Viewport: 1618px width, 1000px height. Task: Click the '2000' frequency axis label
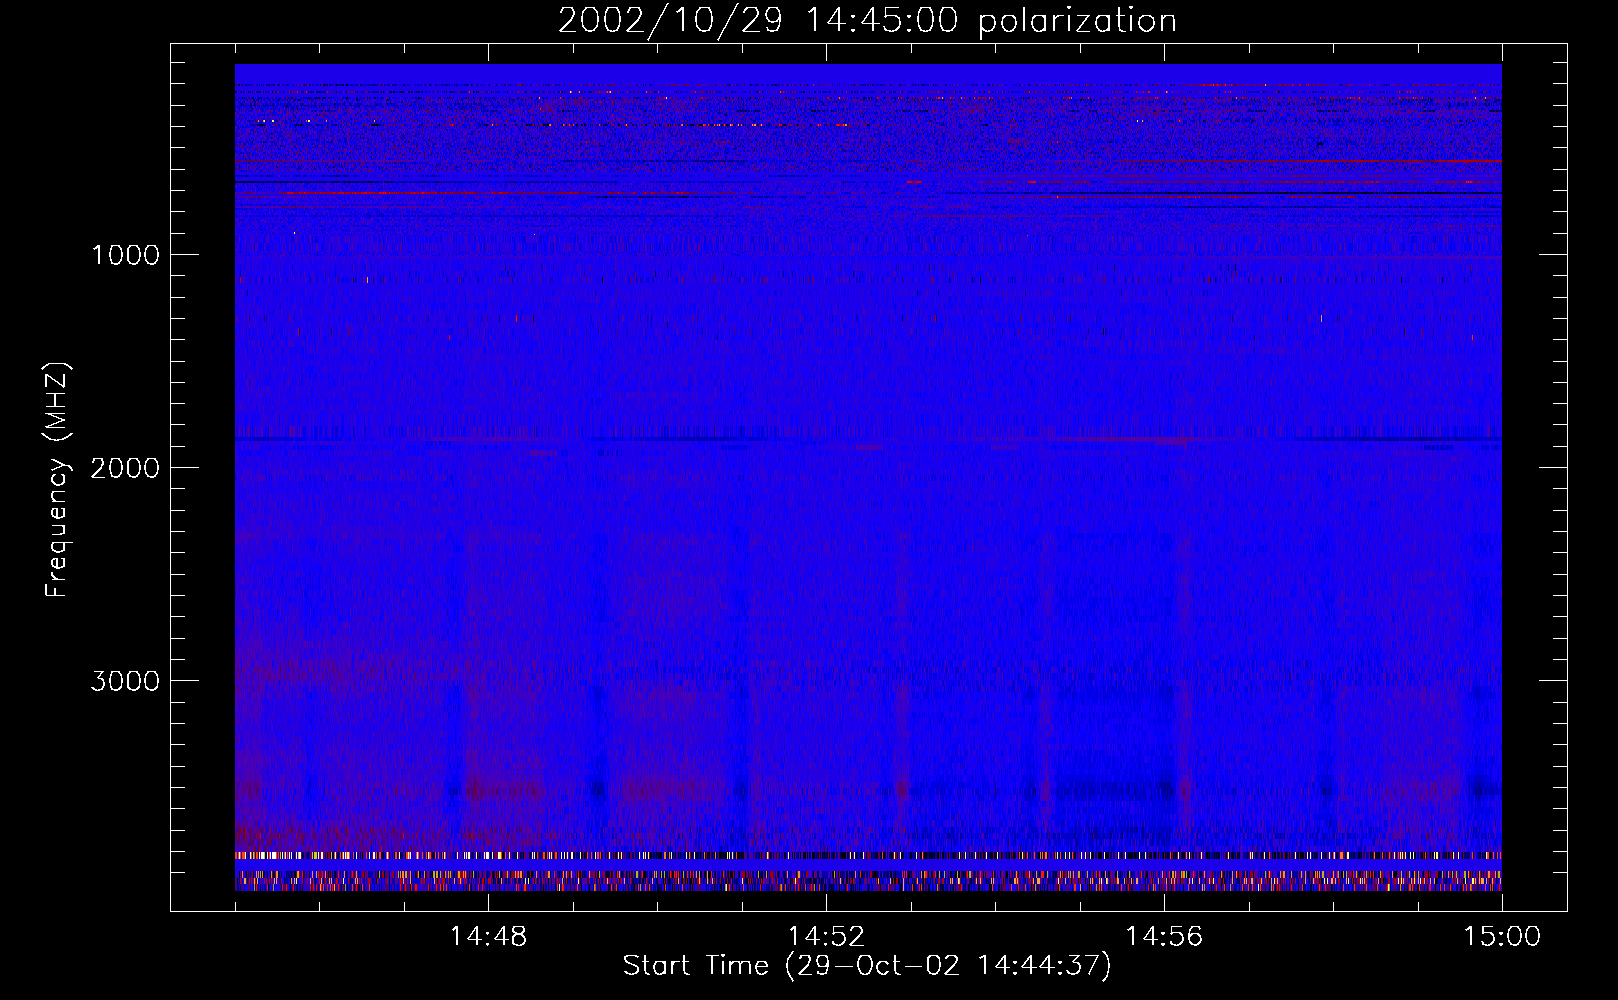pos(125,468)
